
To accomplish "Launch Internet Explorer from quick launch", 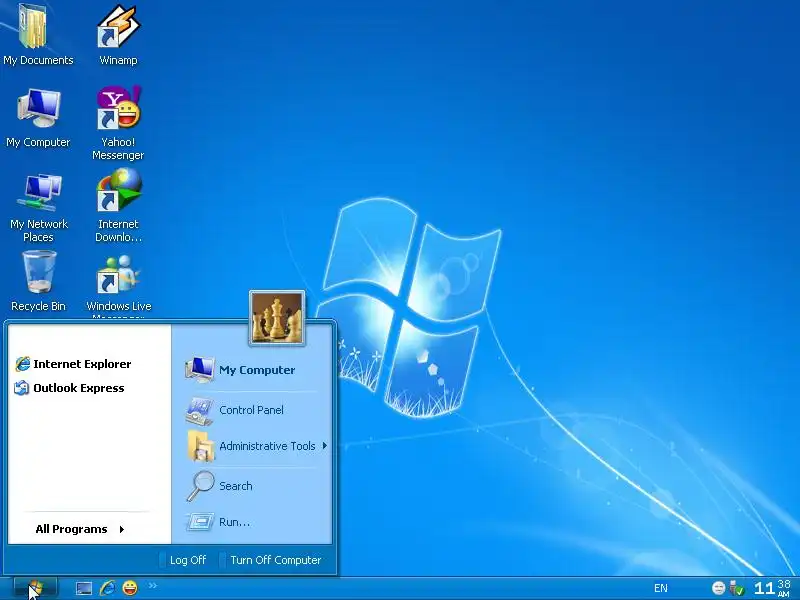I will [107, 588].
